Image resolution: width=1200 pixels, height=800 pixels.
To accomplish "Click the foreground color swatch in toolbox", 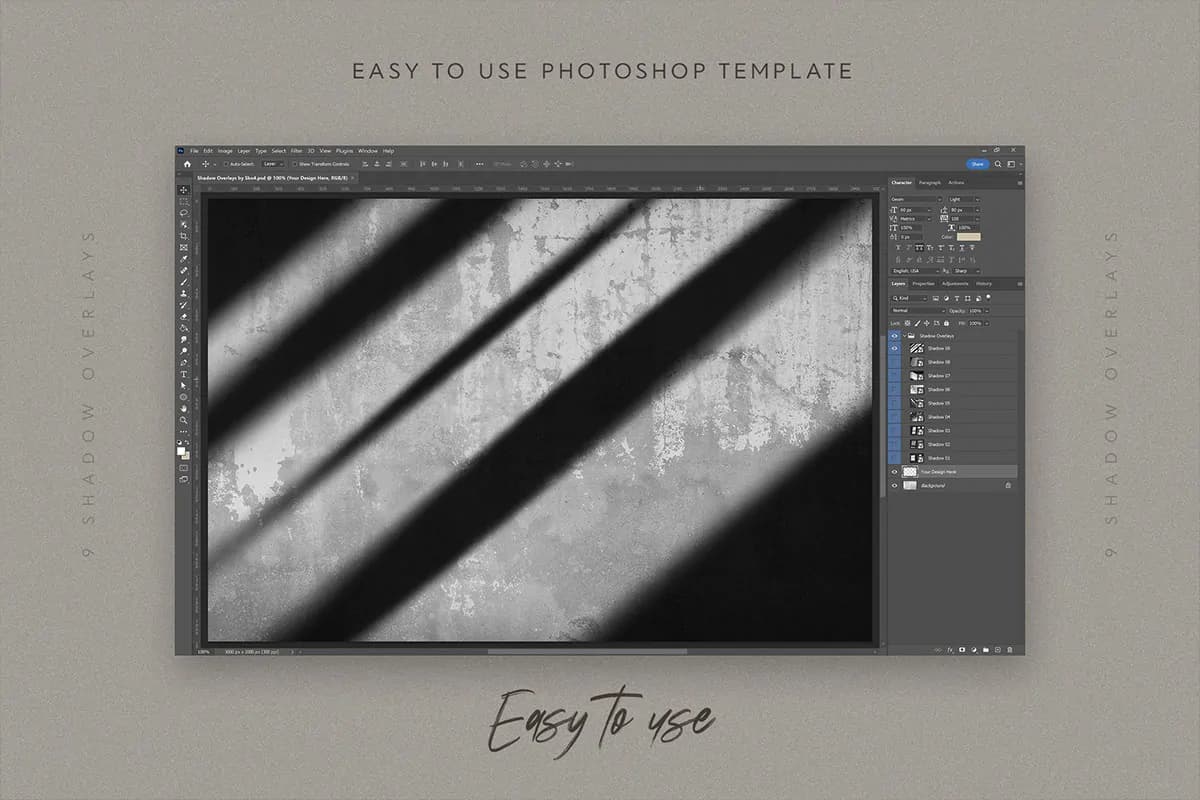I will click(182, 451).
